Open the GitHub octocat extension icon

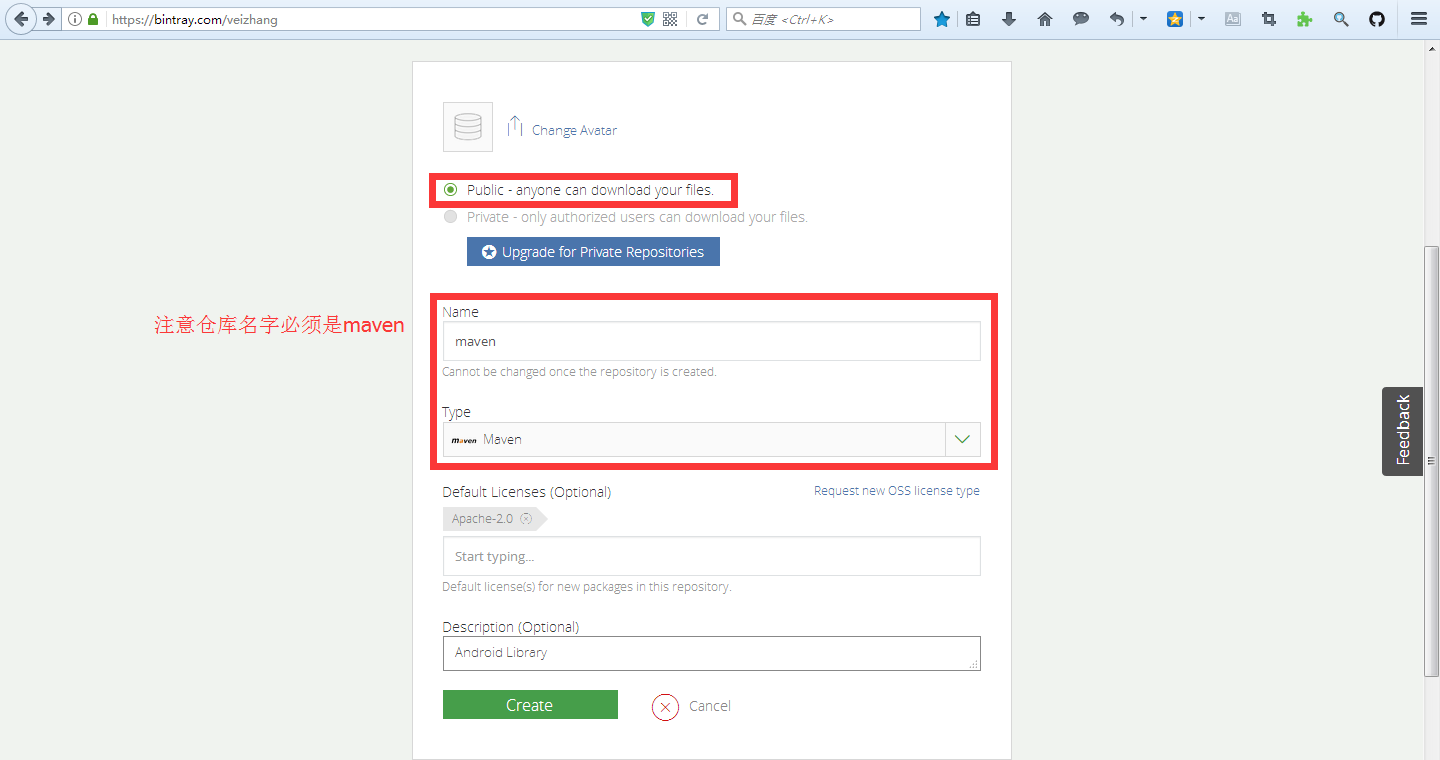click(1377, 19)
